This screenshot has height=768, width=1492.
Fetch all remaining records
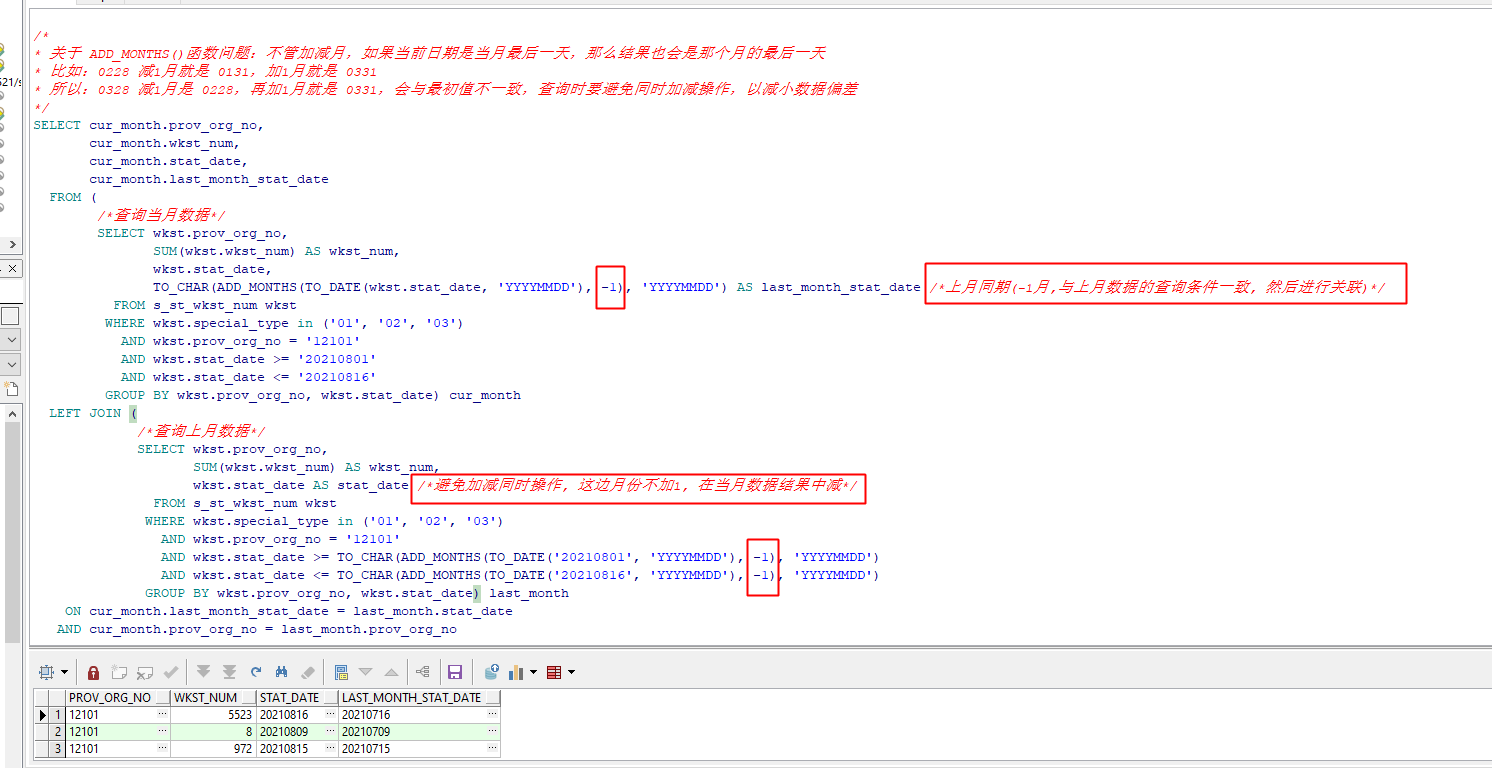(230, 671)
